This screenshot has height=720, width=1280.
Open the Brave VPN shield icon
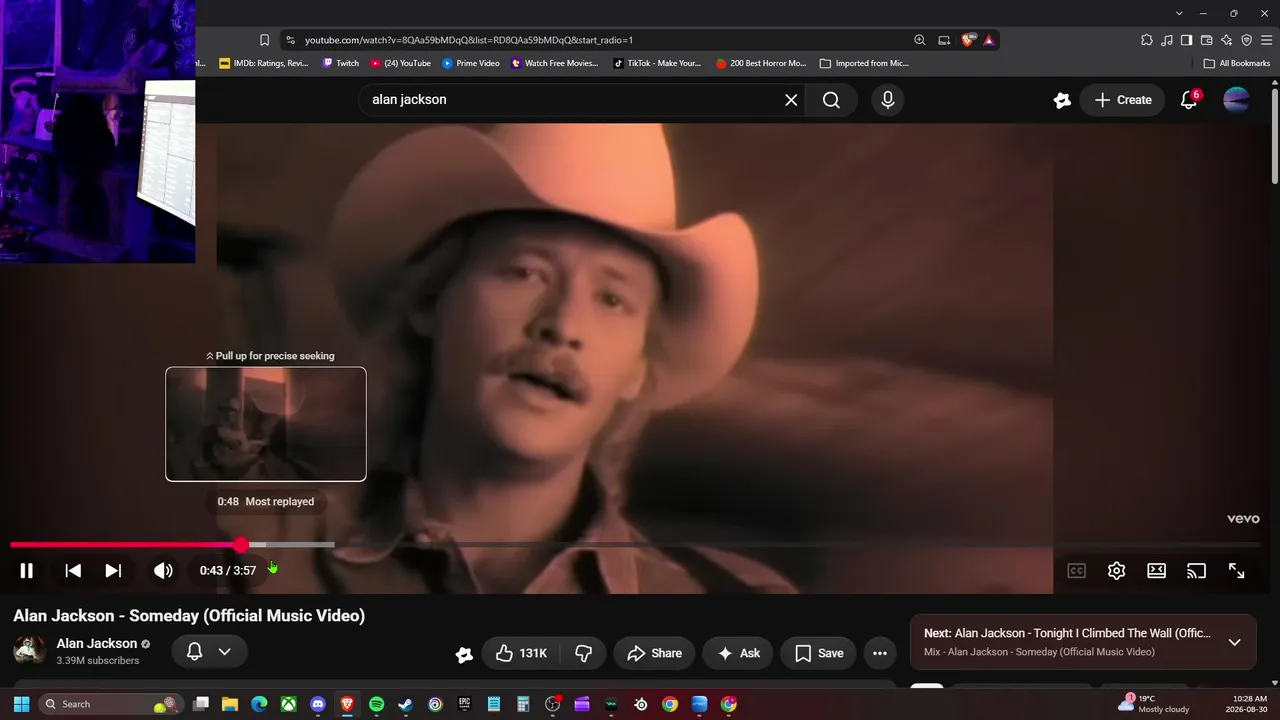tap(1246, 40)
